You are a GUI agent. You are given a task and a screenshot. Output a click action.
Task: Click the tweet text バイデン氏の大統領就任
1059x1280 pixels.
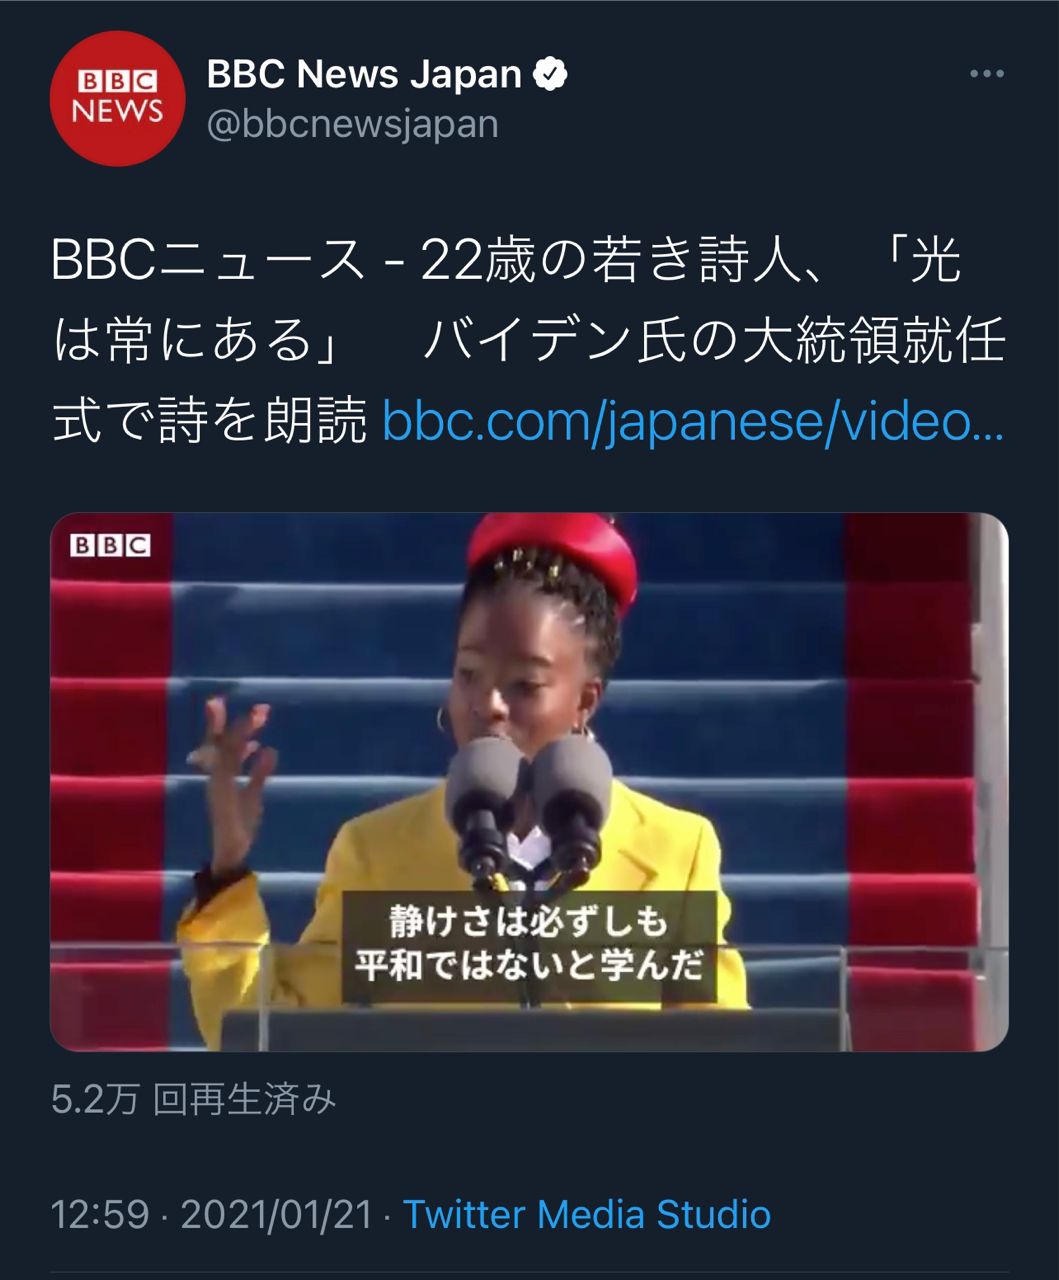(x=714, y=341)
